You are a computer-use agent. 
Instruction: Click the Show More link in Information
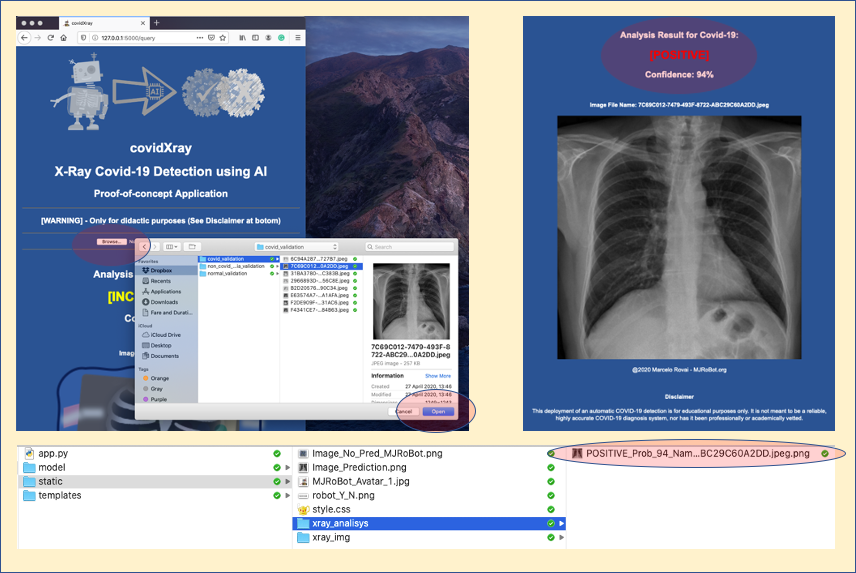(438, 376)
